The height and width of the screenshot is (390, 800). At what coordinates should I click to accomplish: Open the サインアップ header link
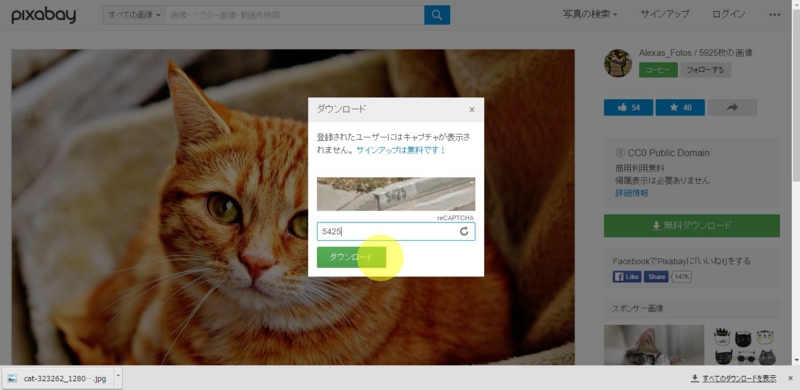[665, 14]
